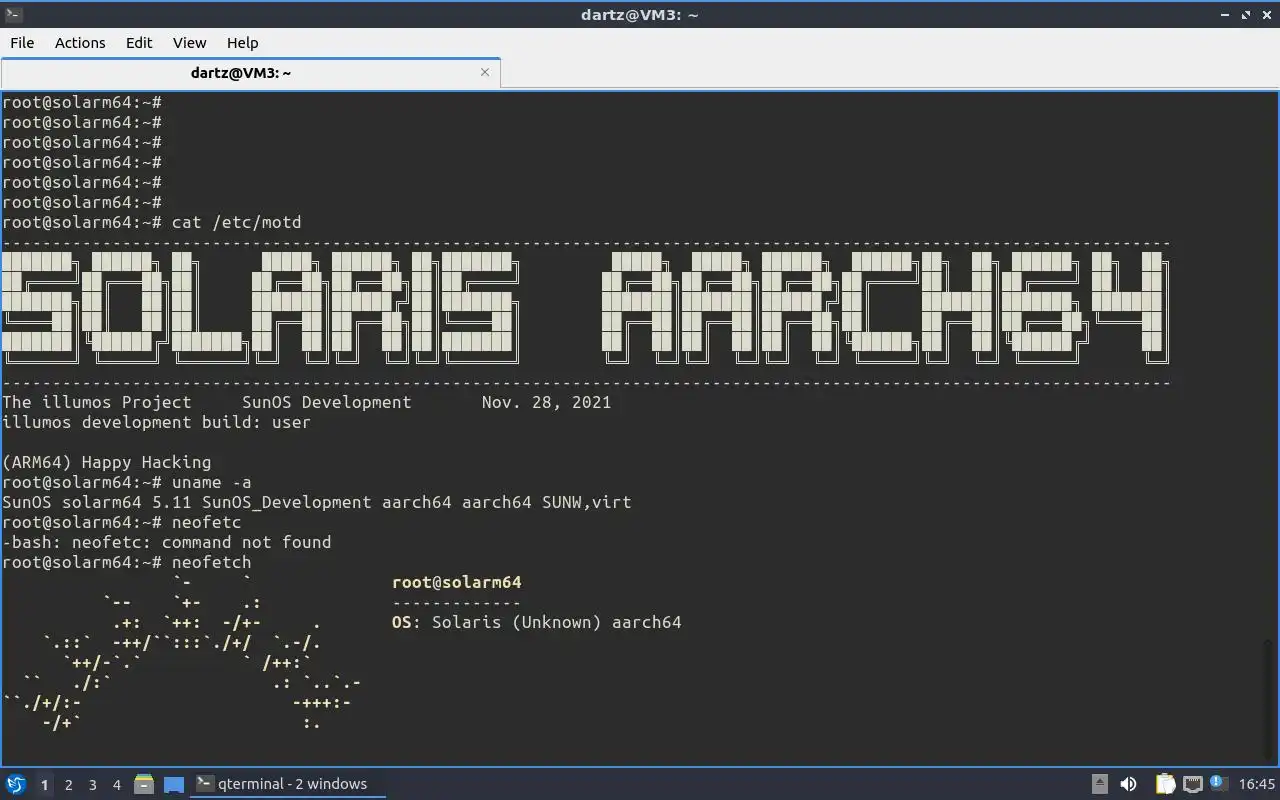Open the View menu

pos(189,42)
